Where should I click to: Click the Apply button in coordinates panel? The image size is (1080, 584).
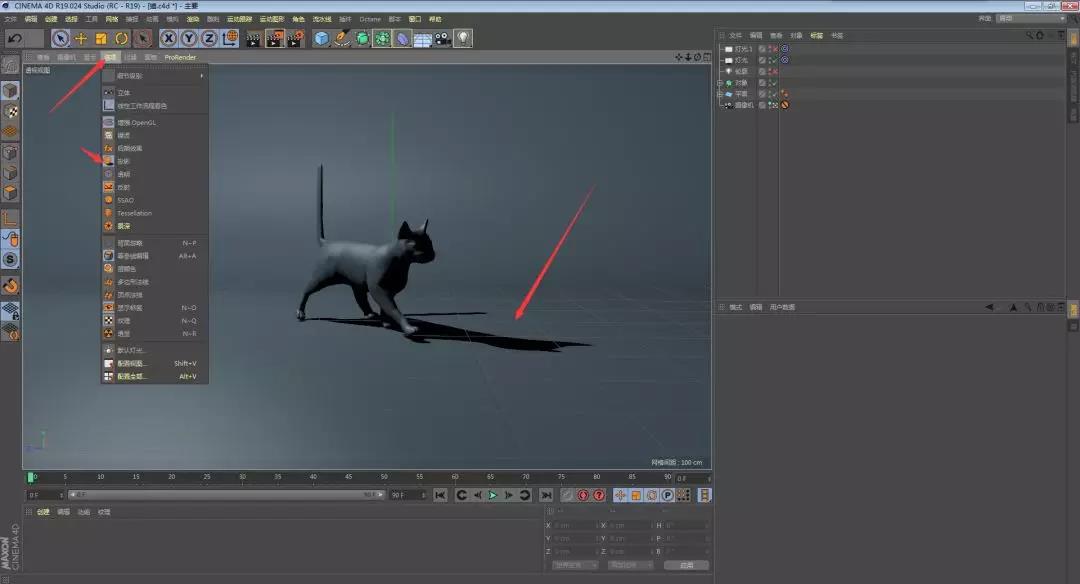[686, 565]
